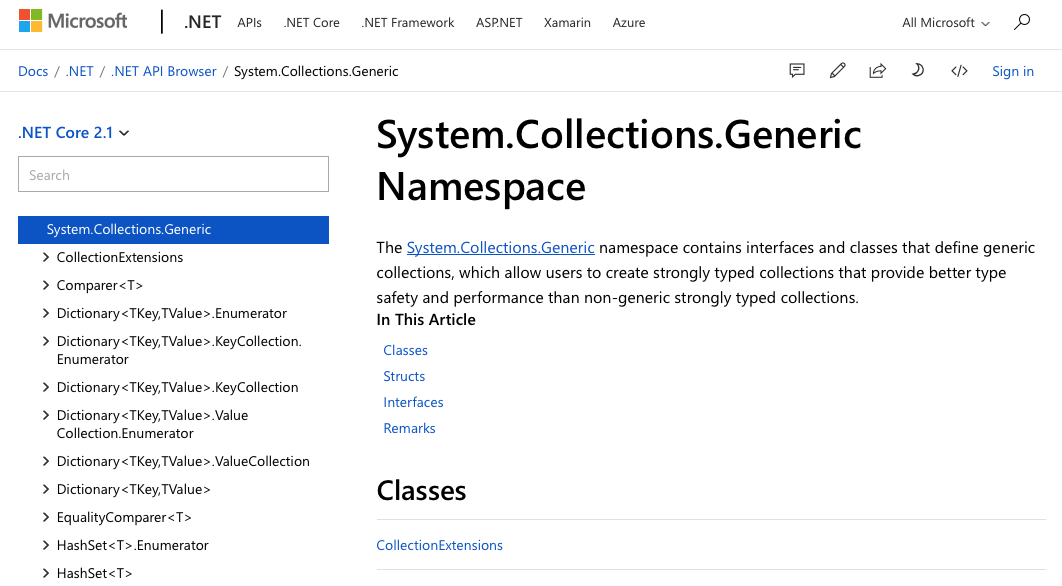Open the APIs menu item
1062x586 pixels.
(x=249, y=22)
